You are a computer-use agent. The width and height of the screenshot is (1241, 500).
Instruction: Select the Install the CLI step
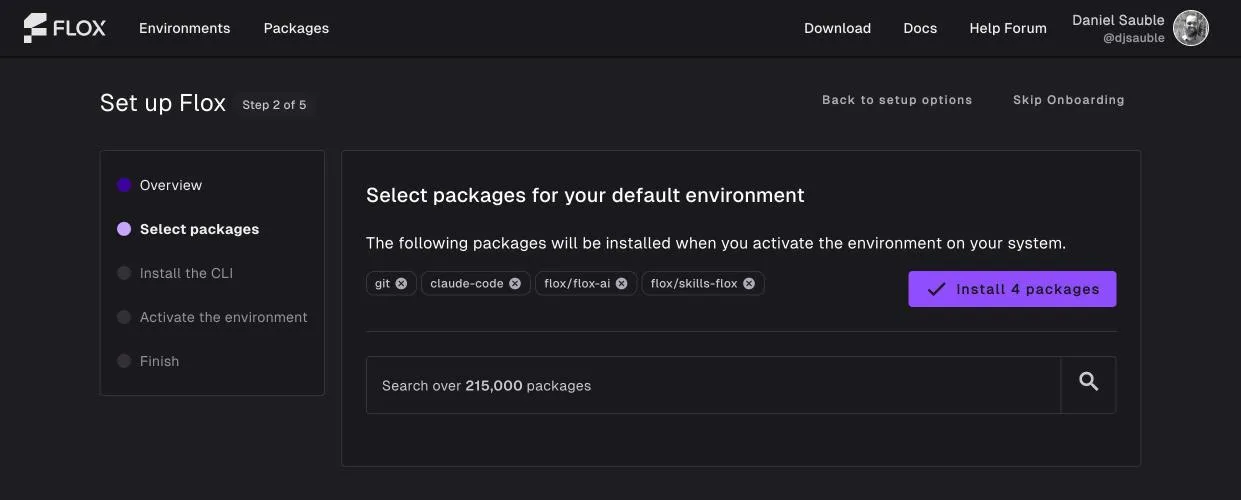point(175,273)
